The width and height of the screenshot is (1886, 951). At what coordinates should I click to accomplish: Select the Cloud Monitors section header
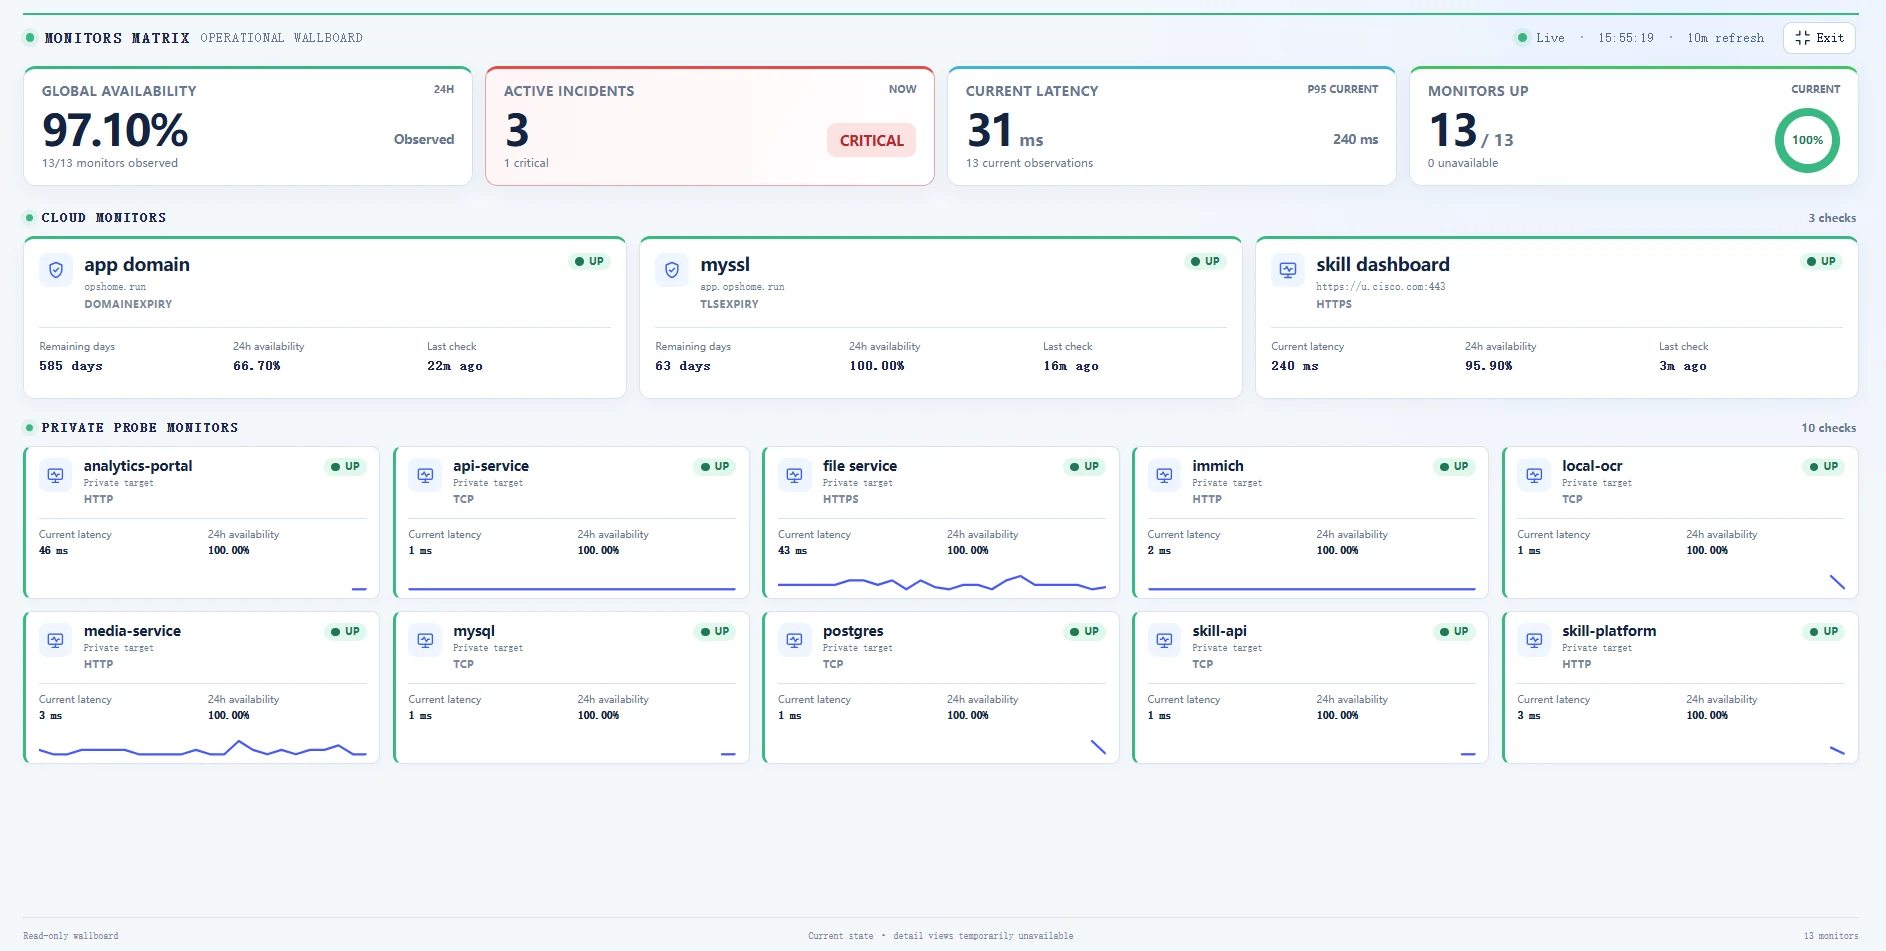coord(104,218)
